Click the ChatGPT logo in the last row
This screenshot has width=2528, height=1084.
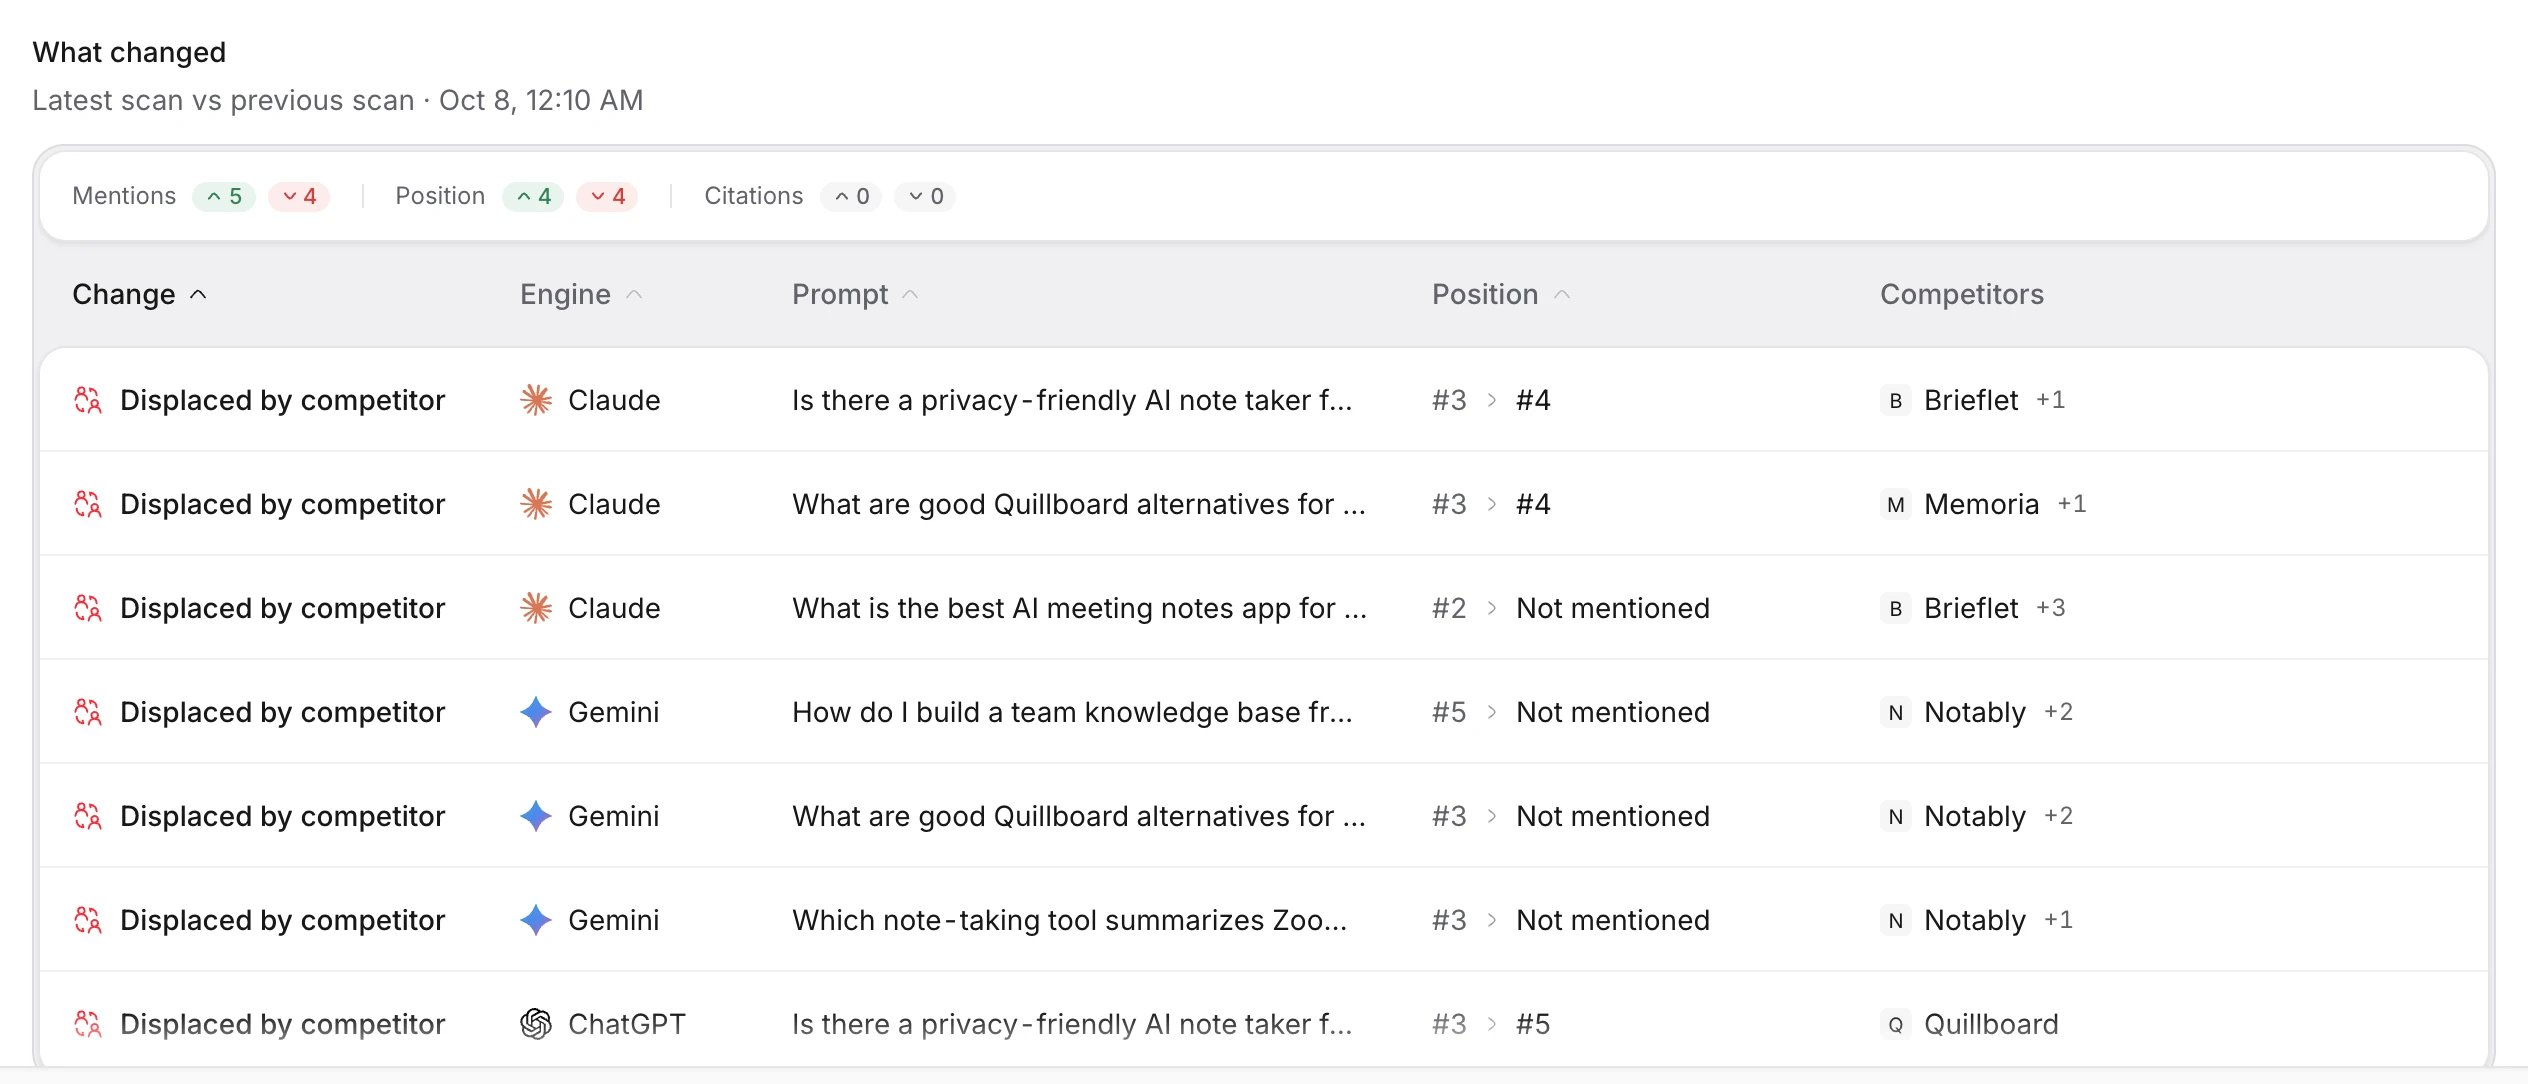536,1024
